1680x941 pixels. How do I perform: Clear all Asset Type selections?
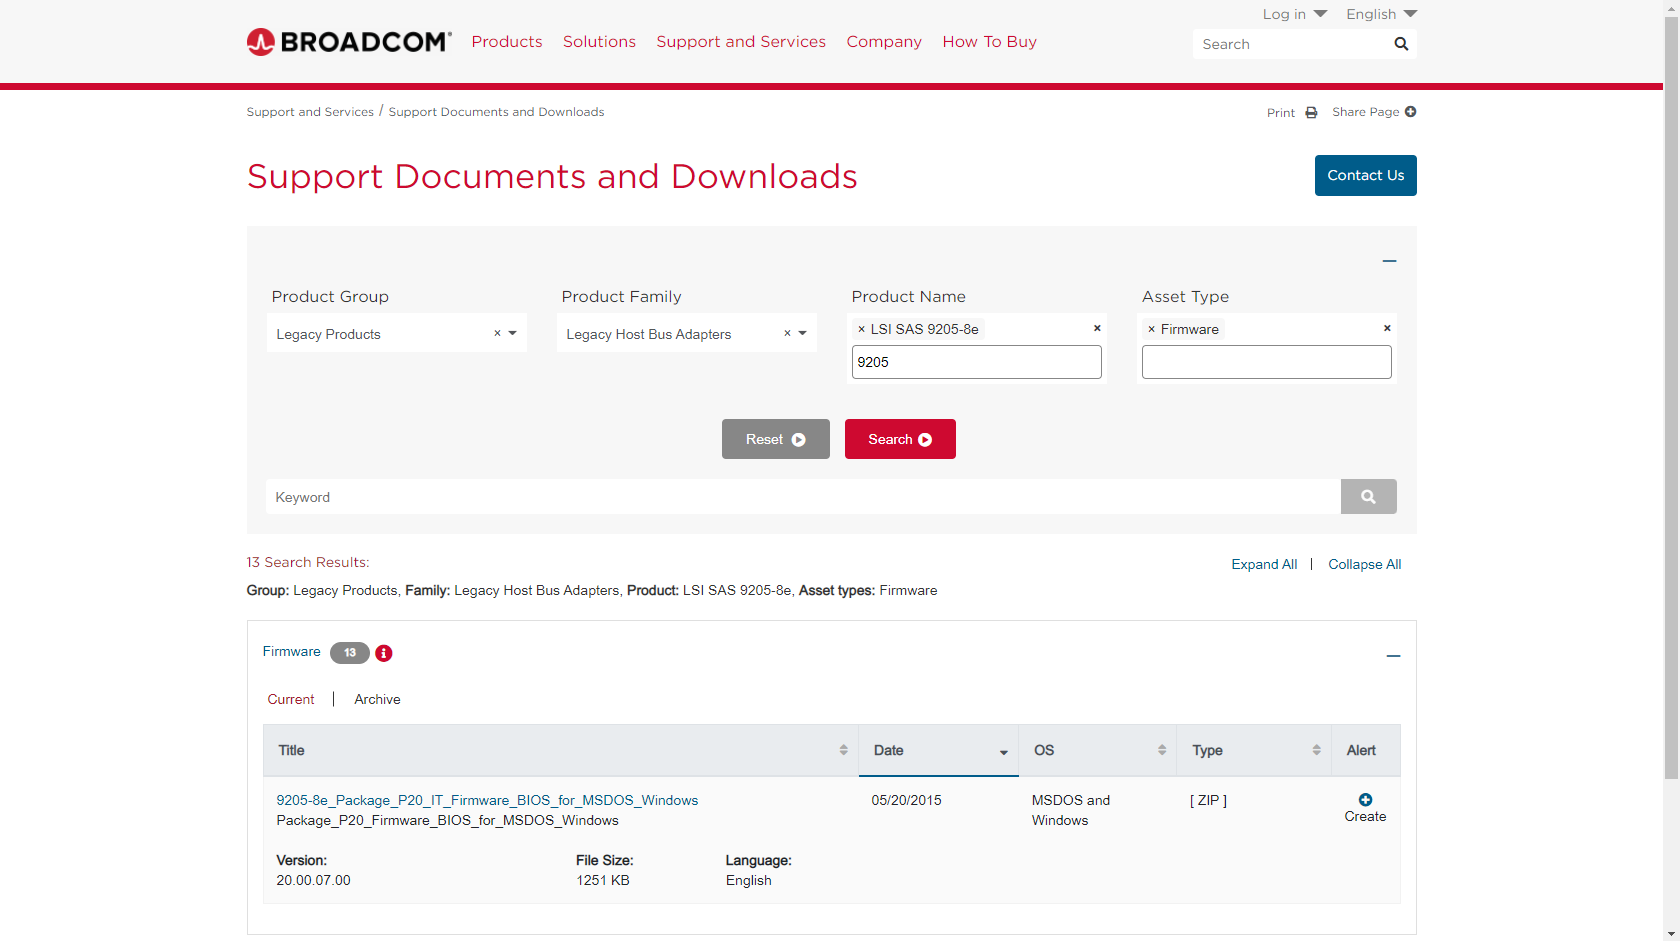click(x=1387, y=328)
